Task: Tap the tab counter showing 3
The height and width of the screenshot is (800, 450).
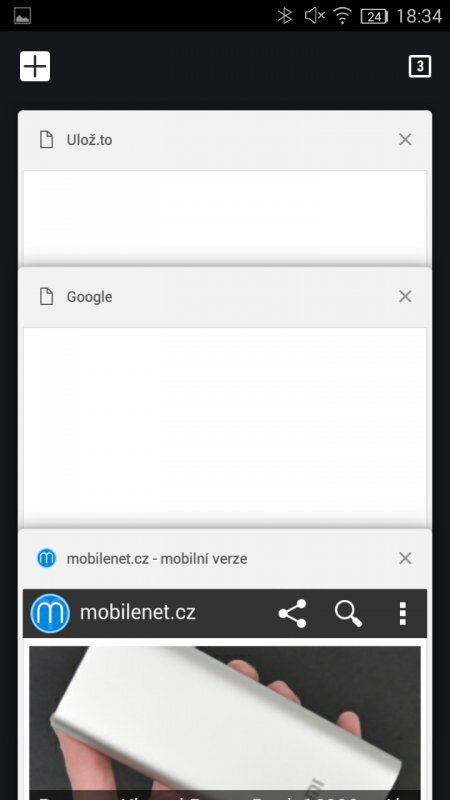Action: tap(420, 66)
